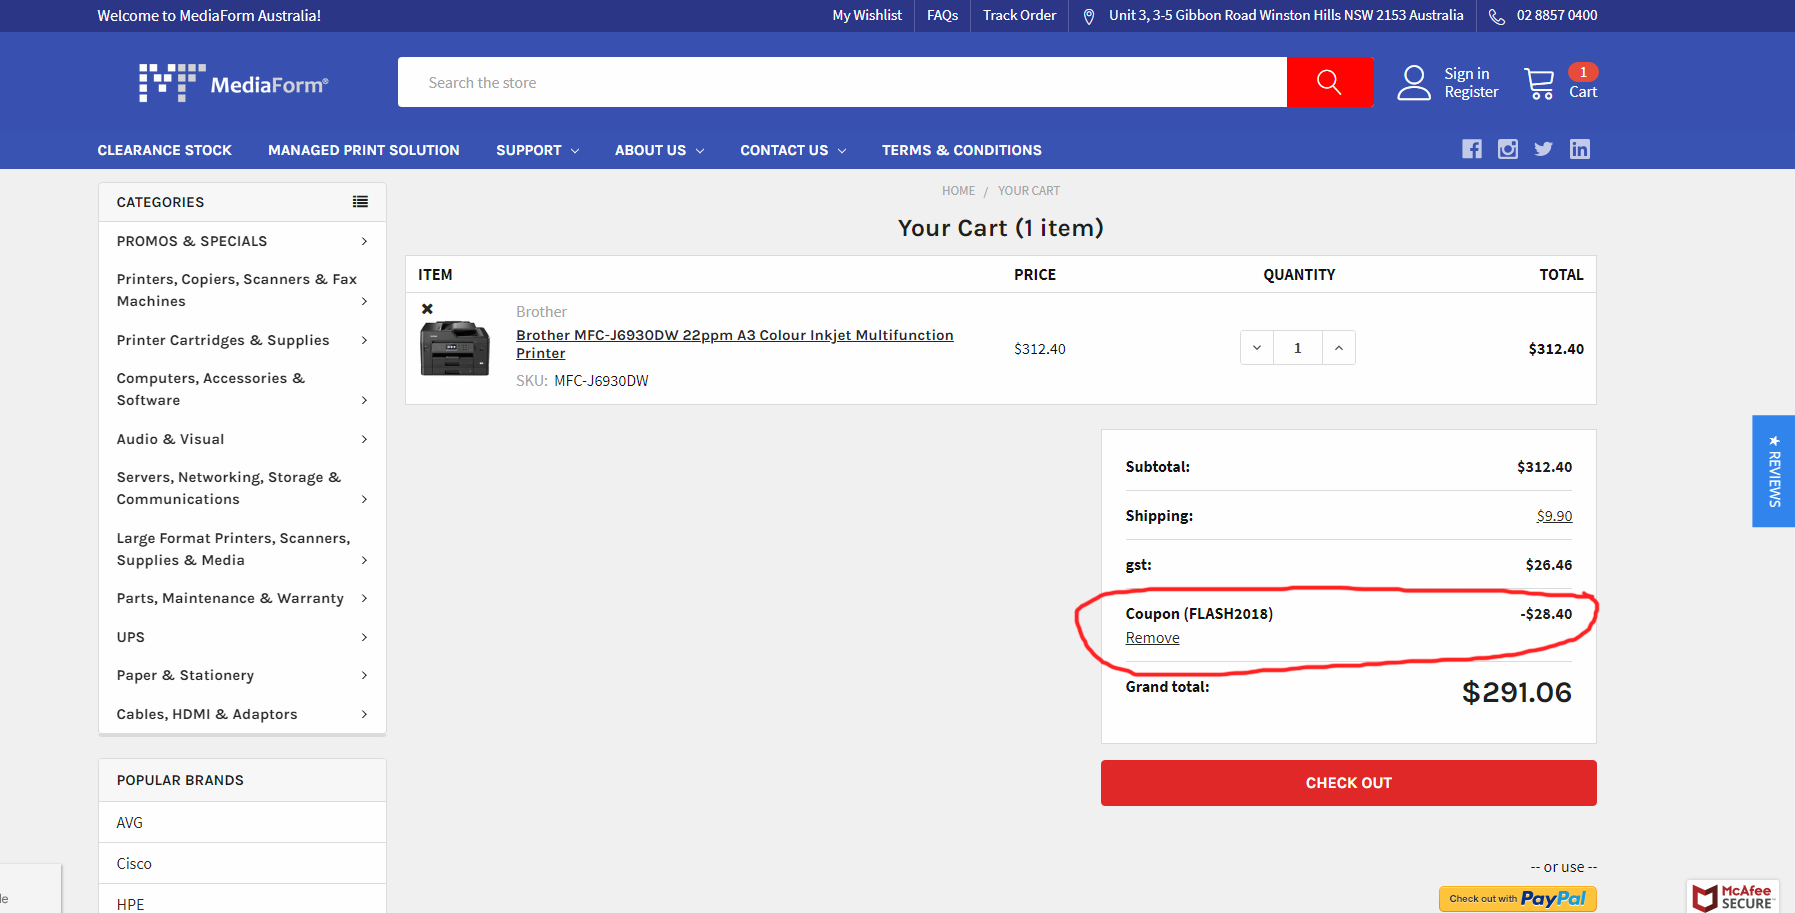Viewport: 1795px width, 913px height.
Task: Click the MediaForm logo
Action: pyautogui.click(x=233, y=83)
